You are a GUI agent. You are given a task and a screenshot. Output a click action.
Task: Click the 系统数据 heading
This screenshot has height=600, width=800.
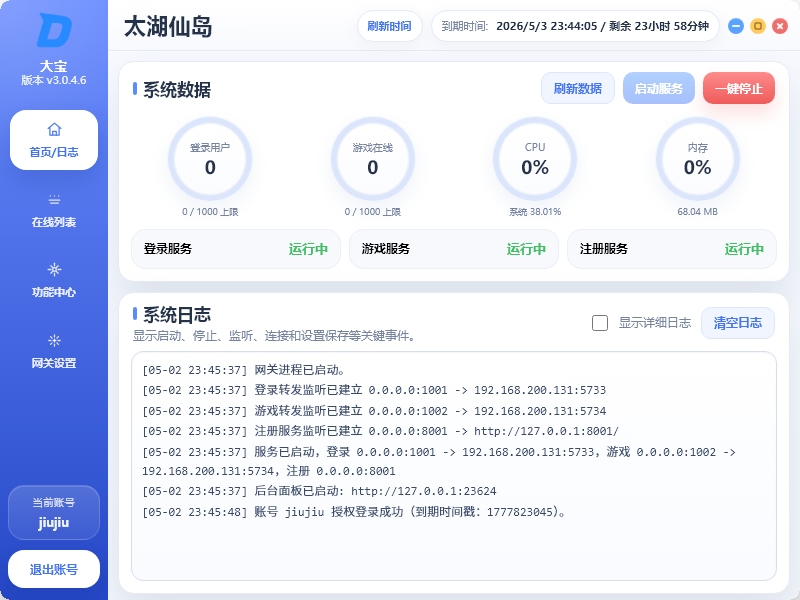[177, 90]
